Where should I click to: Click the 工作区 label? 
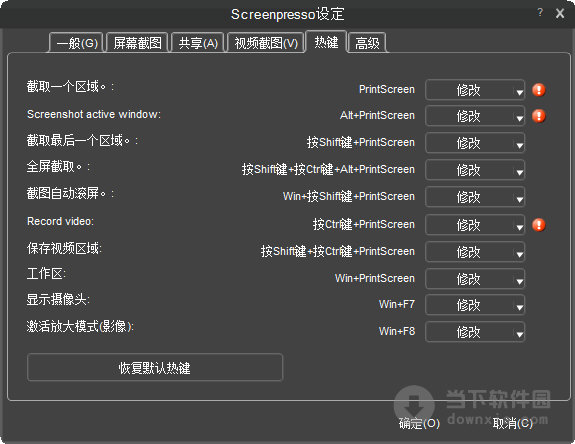click(46, 274)
